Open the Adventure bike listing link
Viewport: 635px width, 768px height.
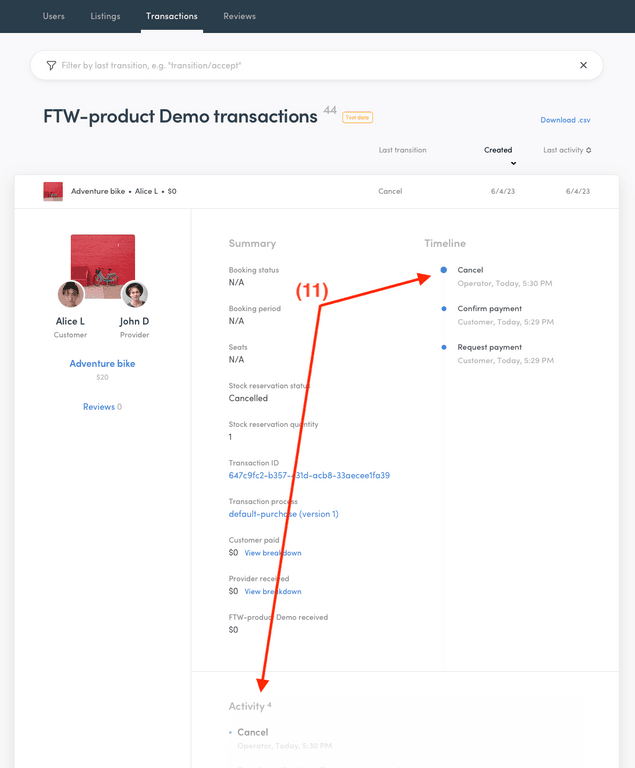pos(102,364)
